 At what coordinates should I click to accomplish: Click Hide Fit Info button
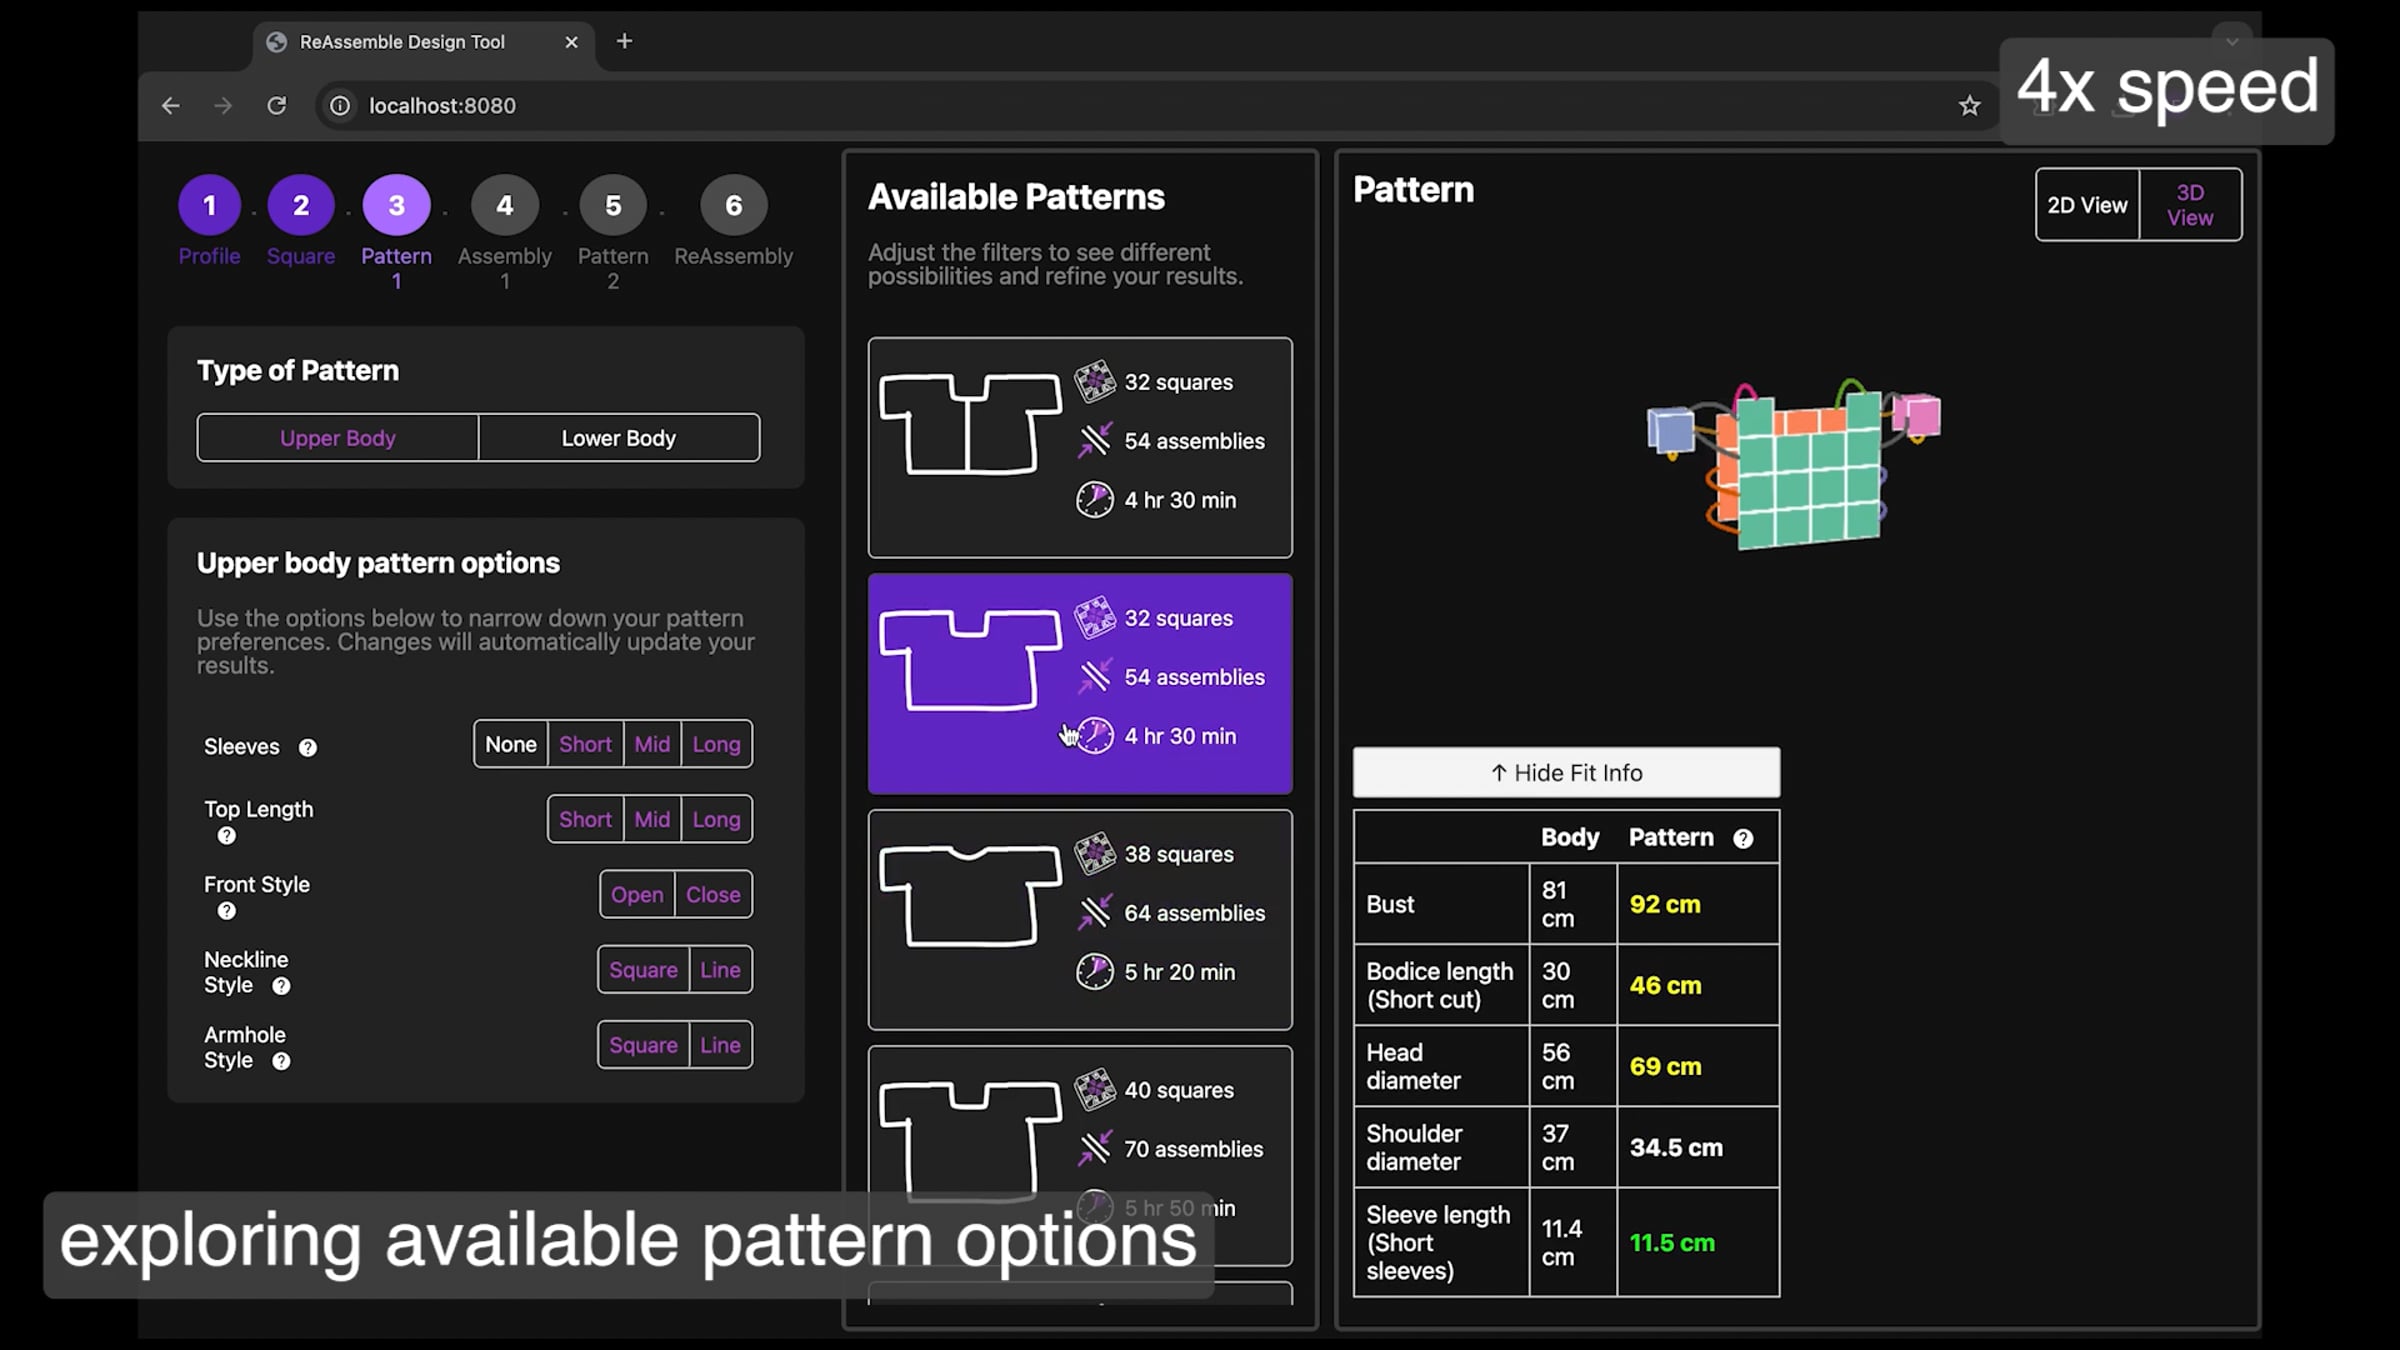pyautogui.click(x=1566, y=772)
